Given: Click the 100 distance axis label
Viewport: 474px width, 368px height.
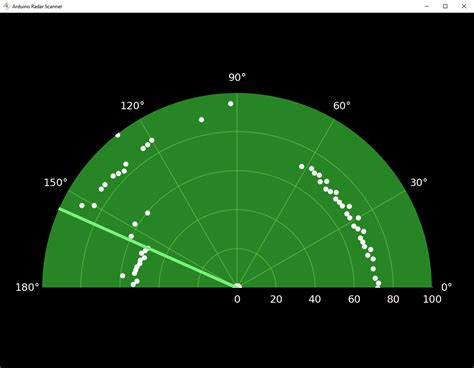Looking at the screenshot, I should (432, 299).
